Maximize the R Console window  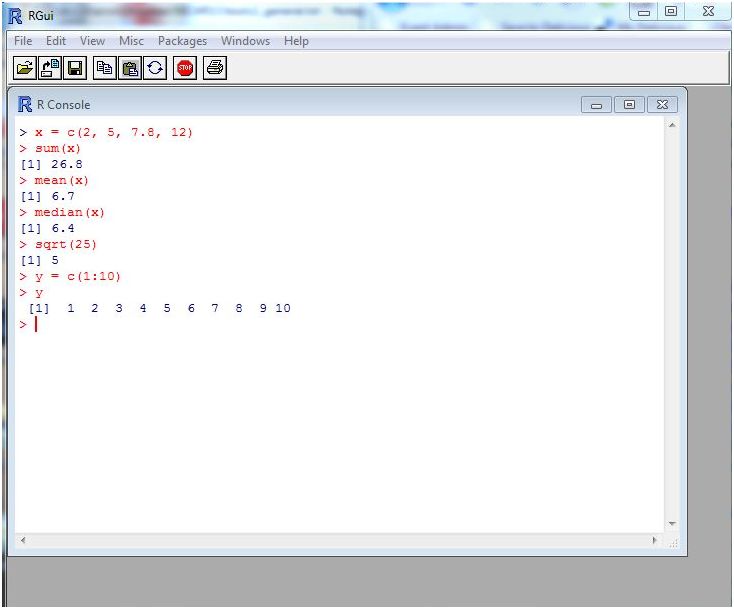pyautogui.click(x=629, y=105)
